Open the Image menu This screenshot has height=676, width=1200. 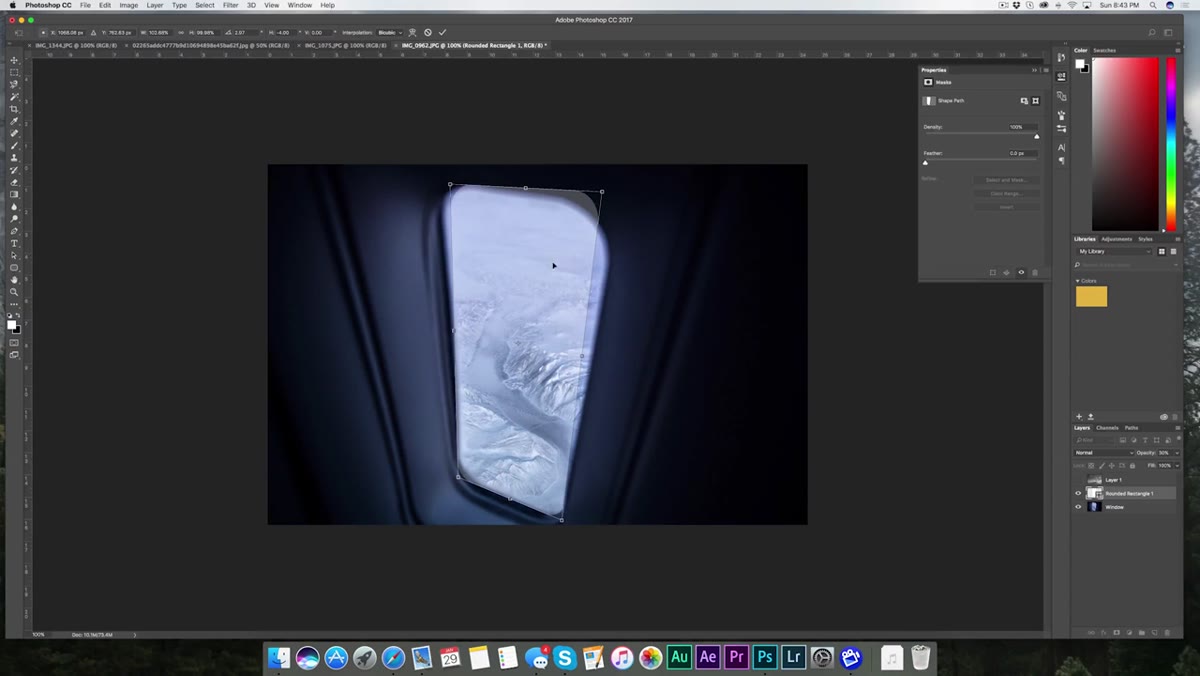pyautogui.click(x=129, y=5)
